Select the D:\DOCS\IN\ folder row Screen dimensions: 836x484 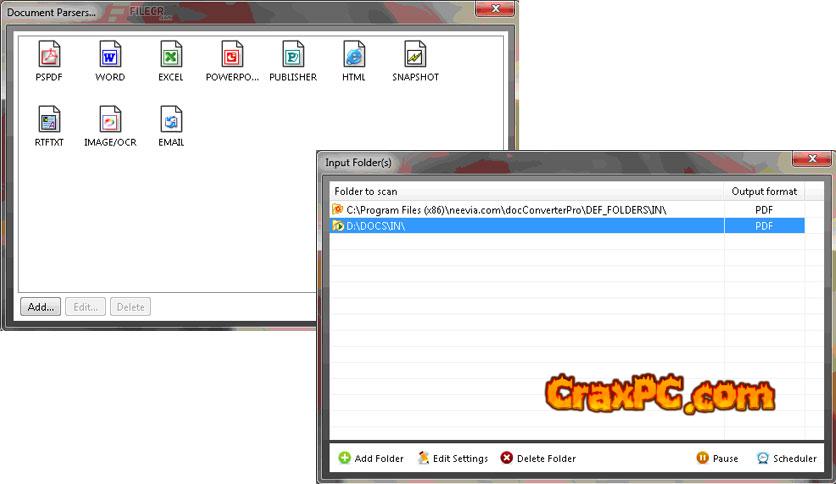[567, 226]
